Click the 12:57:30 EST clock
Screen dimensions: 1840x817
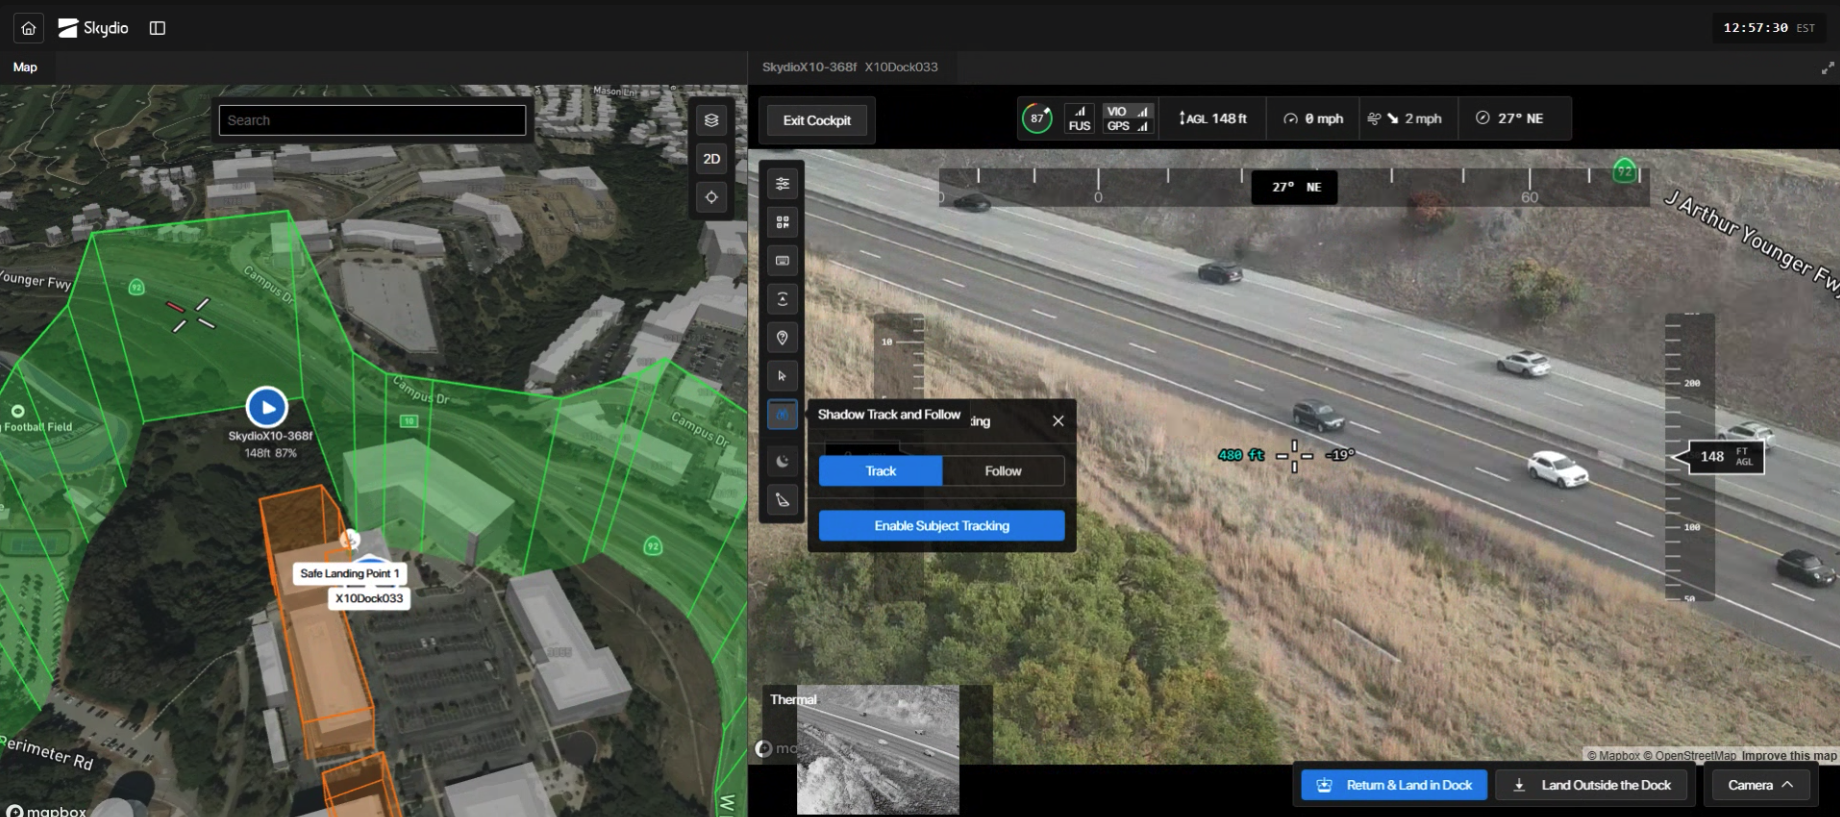pyautogui.click(x=1768, y=28)
